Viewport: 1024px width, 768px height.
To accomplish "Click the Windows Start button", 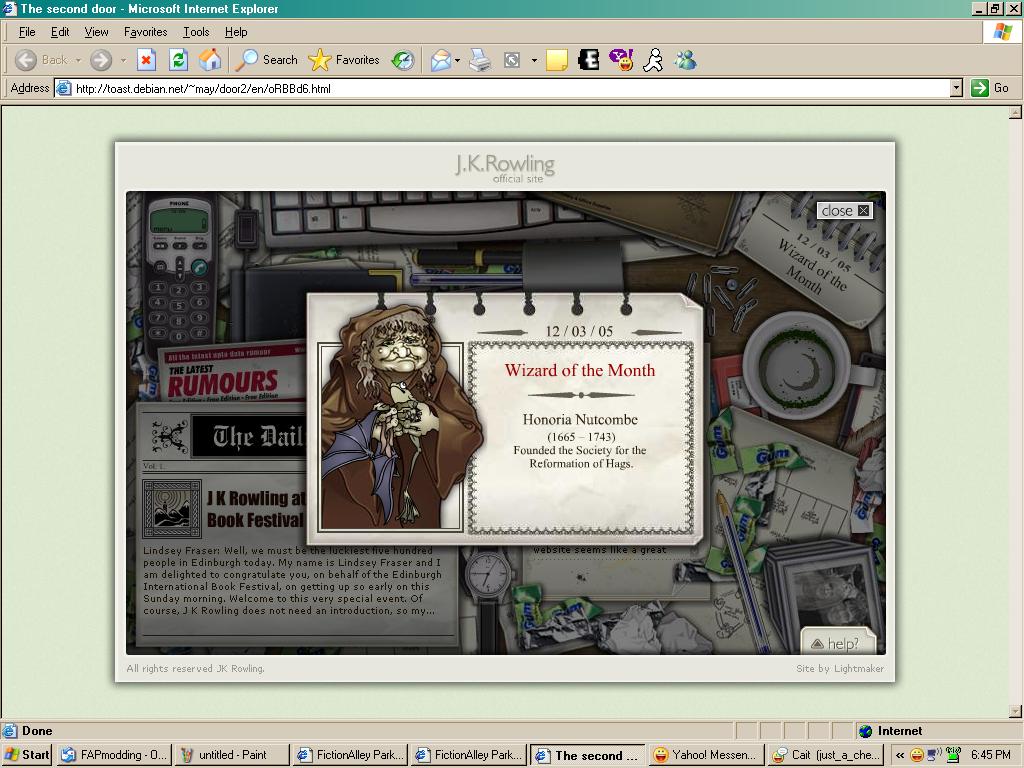I will coord(27,755).
